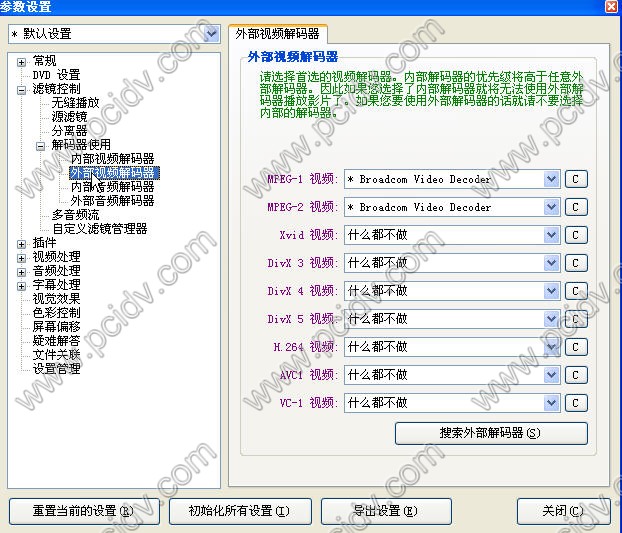The image size is (622, 533).
Task: Select 外部音频解码器 in the tree
Action: [x=113, y=201]
